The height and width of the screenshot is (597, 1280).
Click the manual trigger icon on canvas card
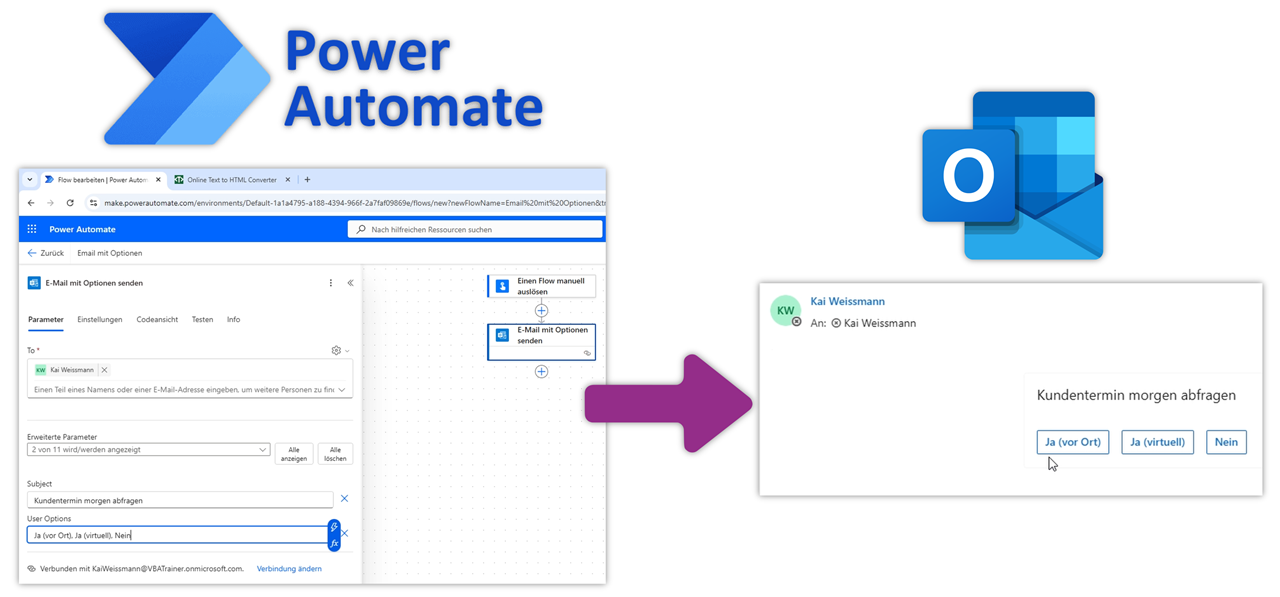tap(502, 286)
